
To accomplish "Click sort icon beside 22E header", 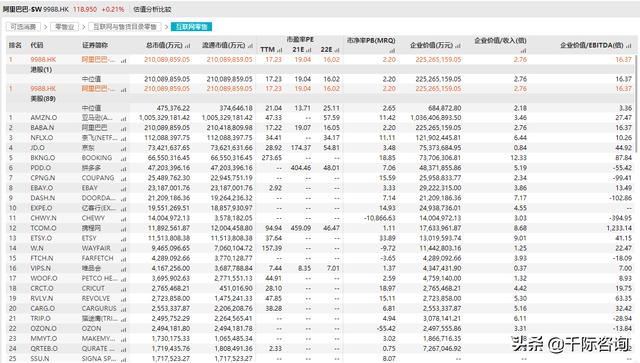I will pos(337,50).
